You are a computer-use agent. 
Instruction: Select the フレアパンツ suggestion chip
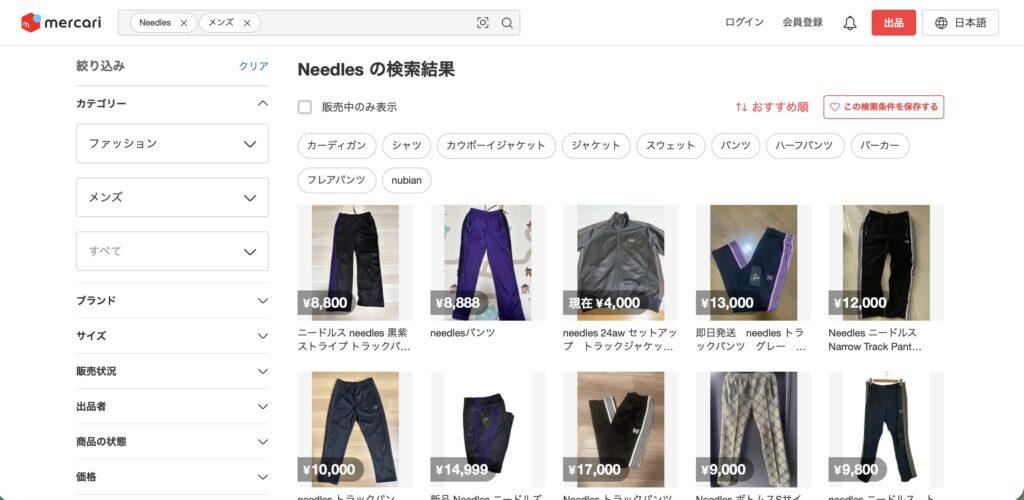tap(336, 180)
